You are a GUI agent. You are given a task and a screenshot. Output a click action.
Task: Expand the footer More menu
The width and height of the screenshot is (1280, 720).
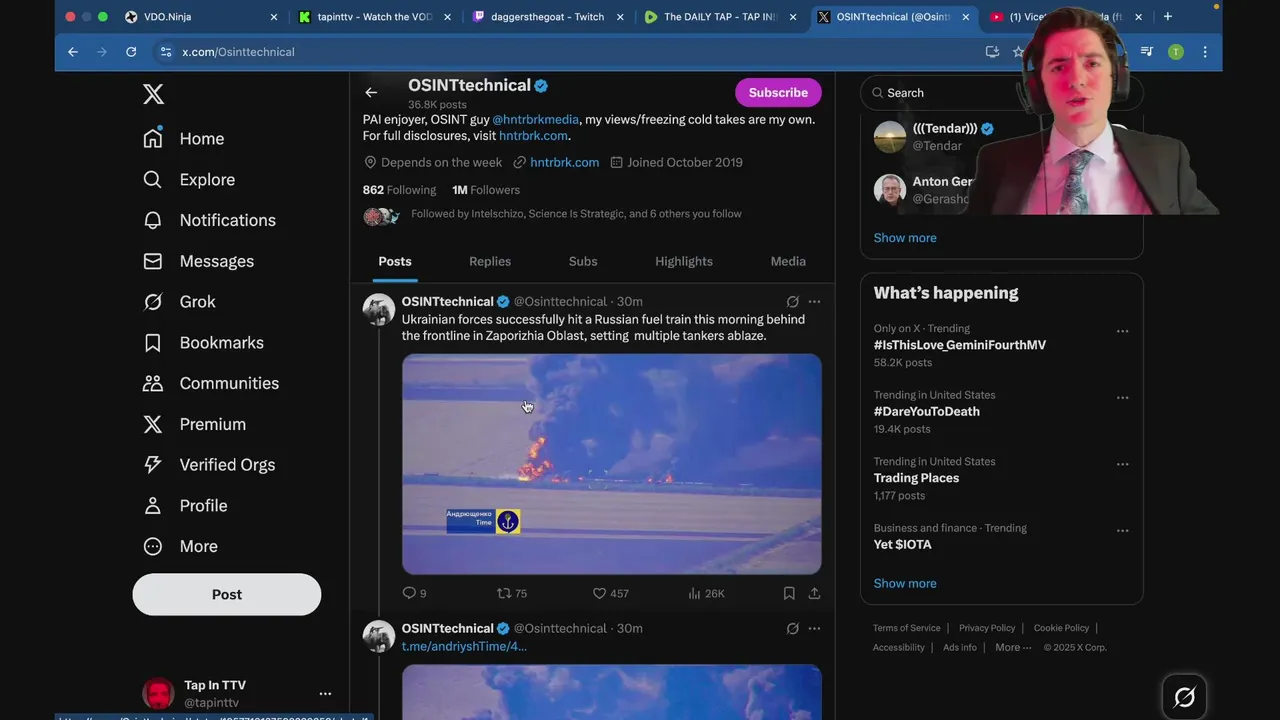[1014, 647]
